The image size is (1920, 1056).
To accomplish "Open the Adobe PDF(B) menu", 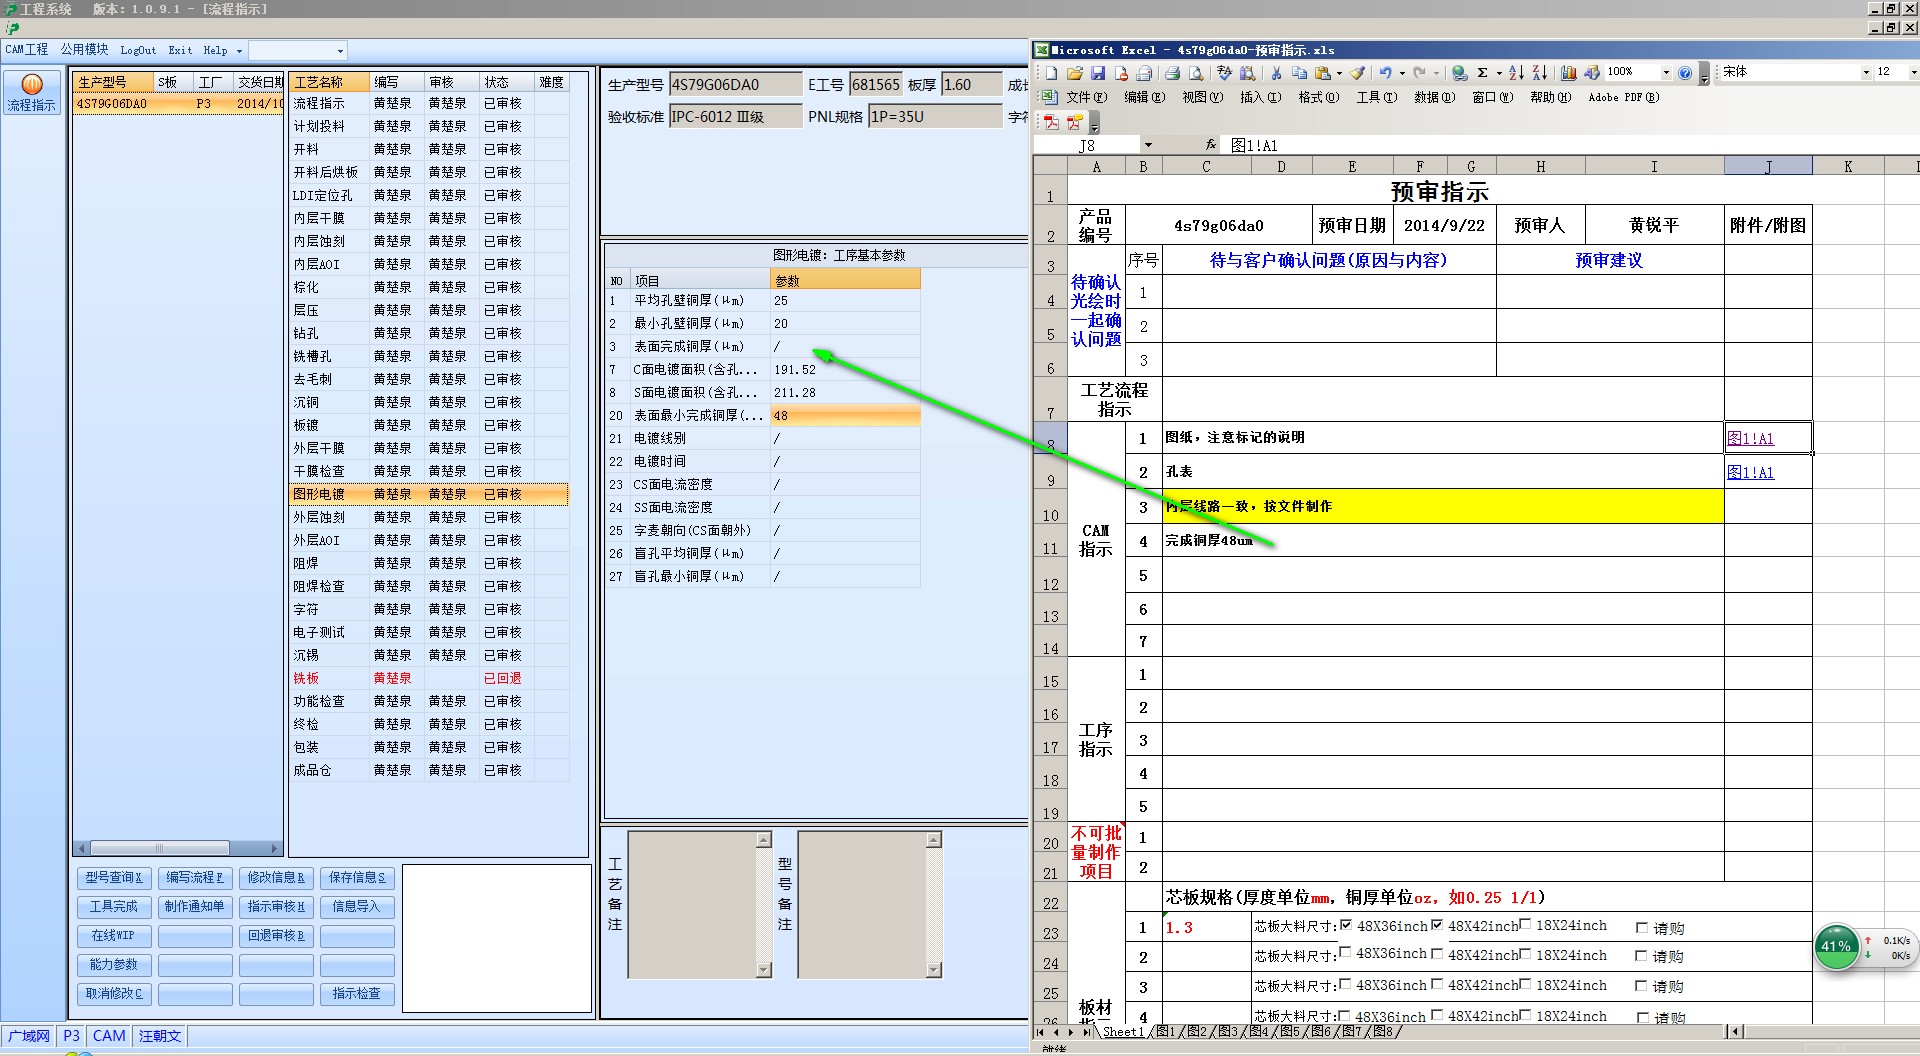I will (x=1623, y=97).
